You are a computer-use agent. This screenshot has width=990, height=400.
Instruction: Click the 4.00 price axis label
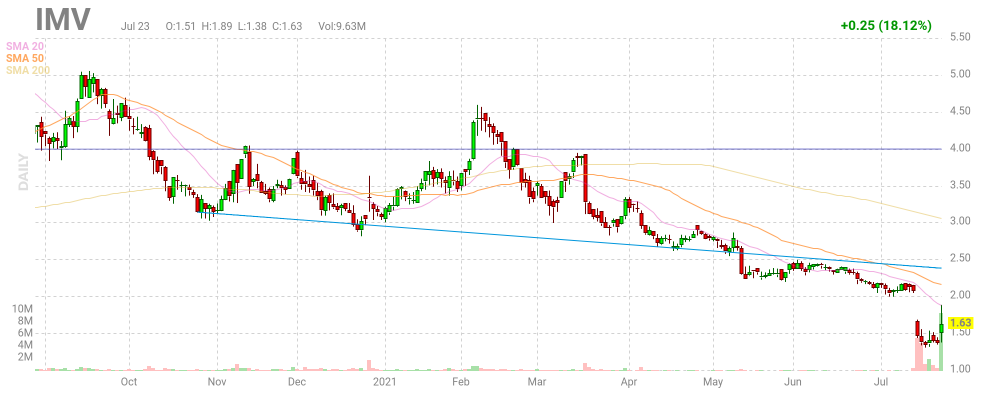point(960,148)
